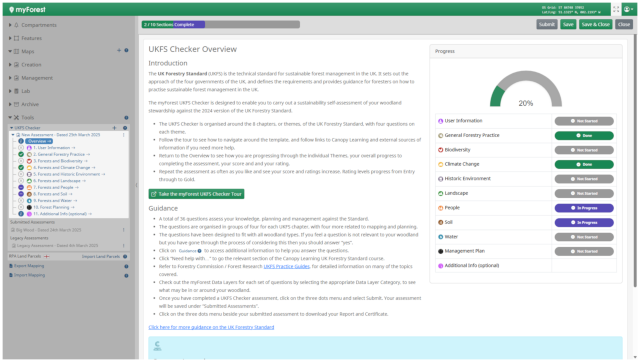Select the Overview tree item
The image size is (640, 362).
coord(39,141)
